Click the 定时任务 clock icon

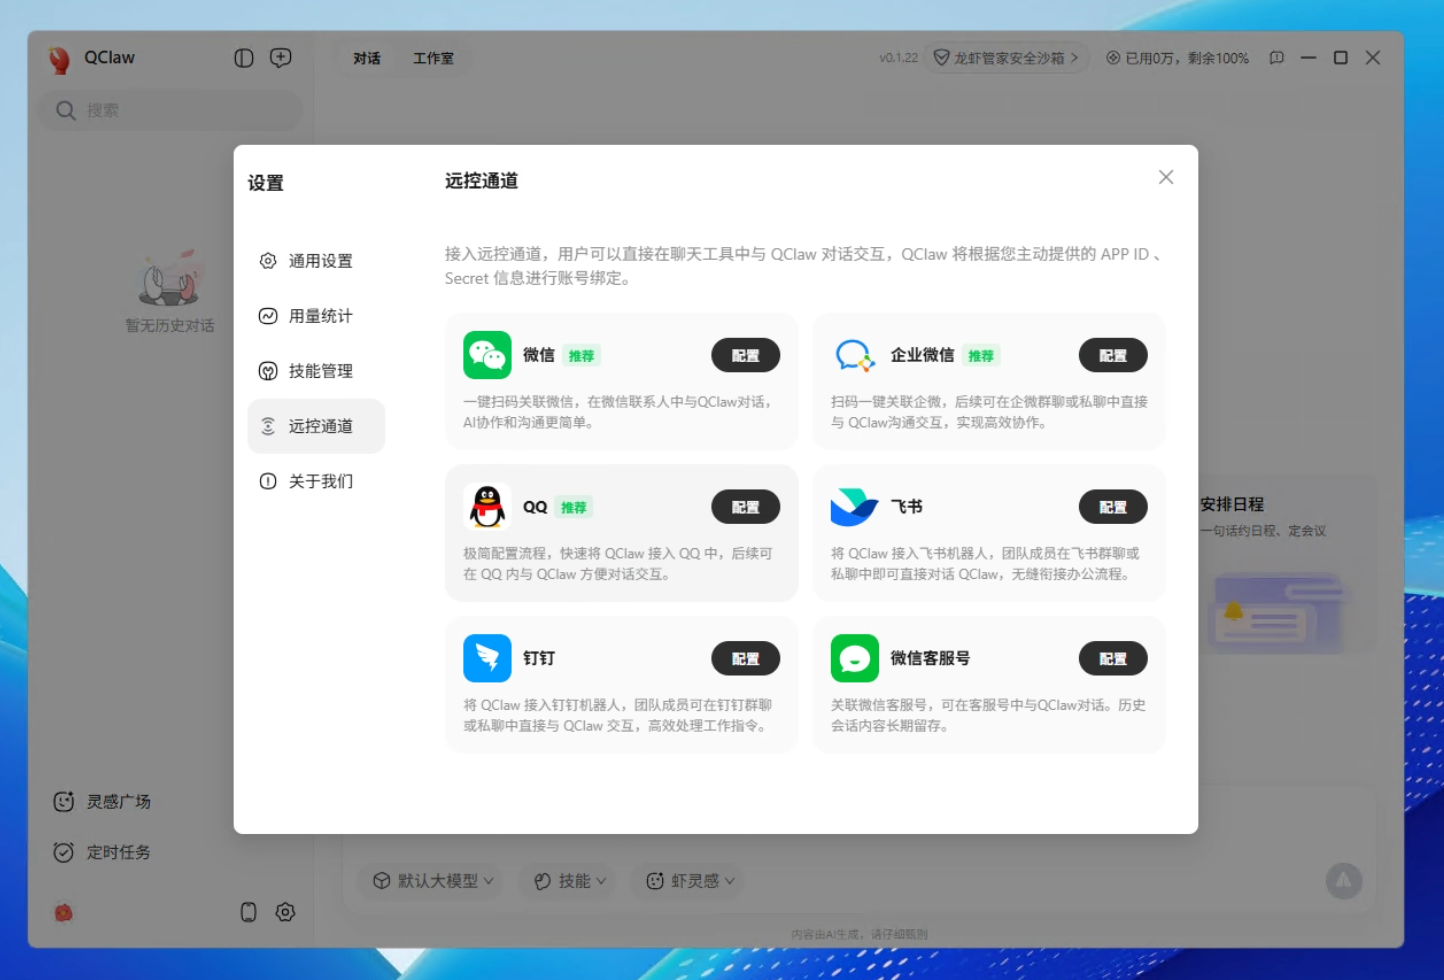tap(64, 852)
